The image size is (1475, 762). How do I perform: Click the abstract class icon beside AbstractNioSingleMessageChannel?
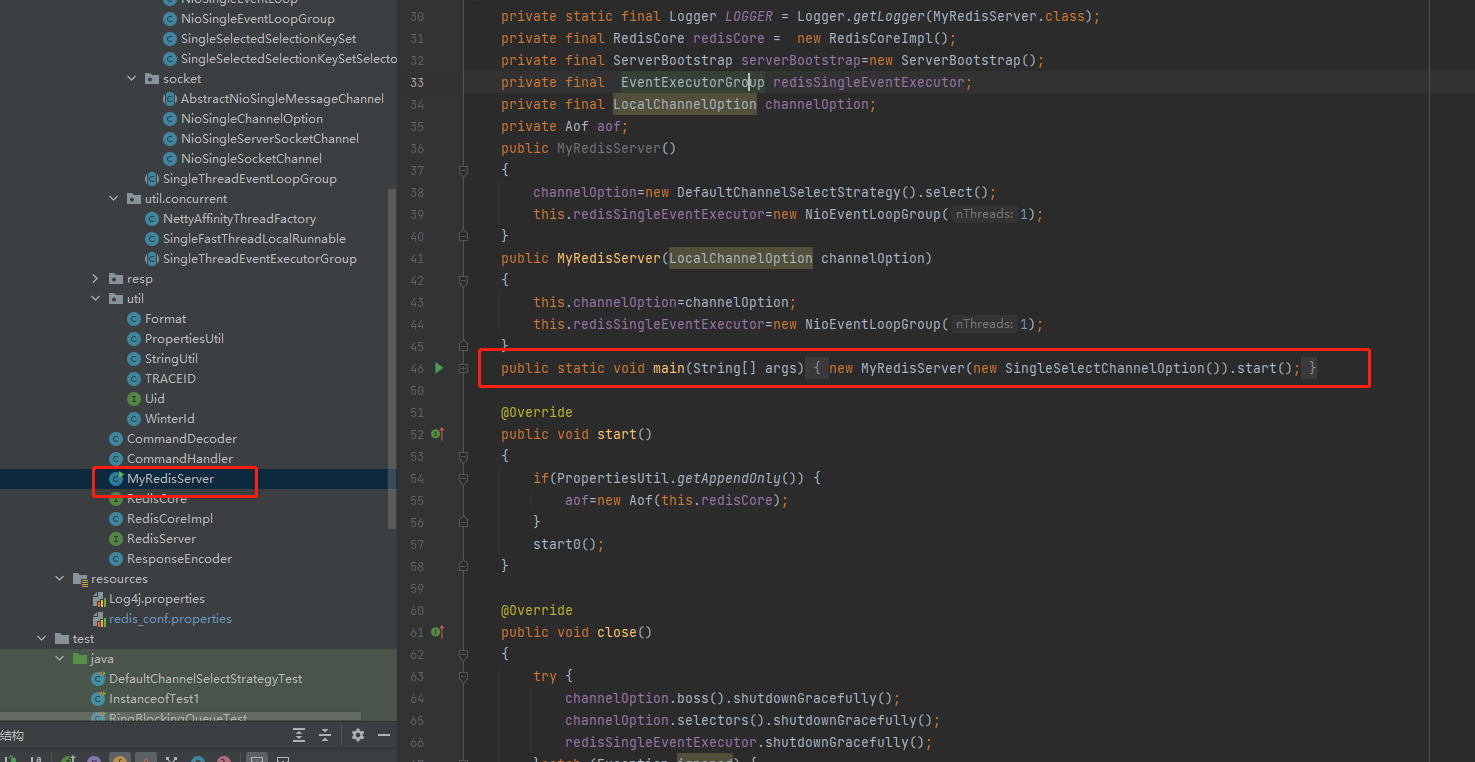pyautogui.click(x=171, y=99)
